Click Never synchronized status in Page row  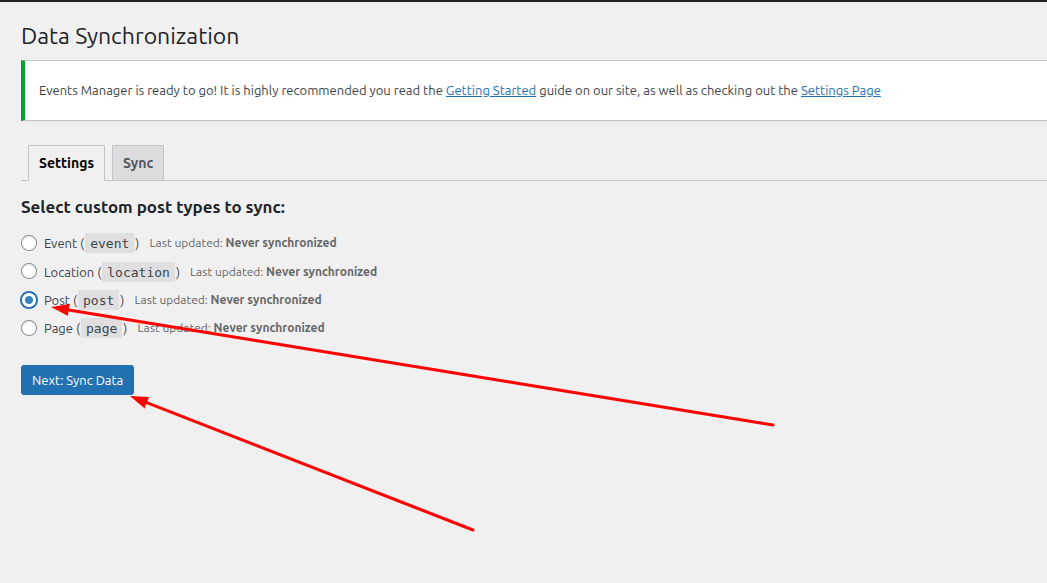[269, 328]
